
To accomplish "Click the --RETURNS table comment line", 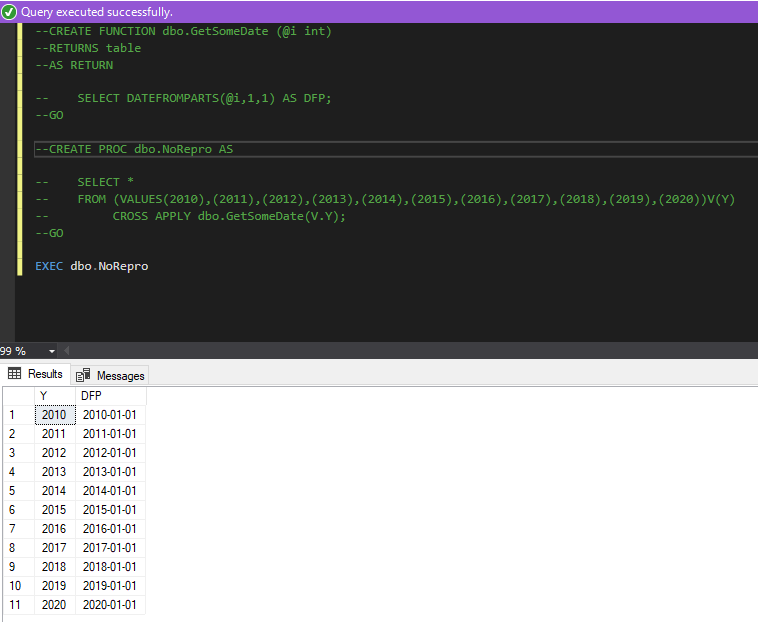I will point(88,48).
